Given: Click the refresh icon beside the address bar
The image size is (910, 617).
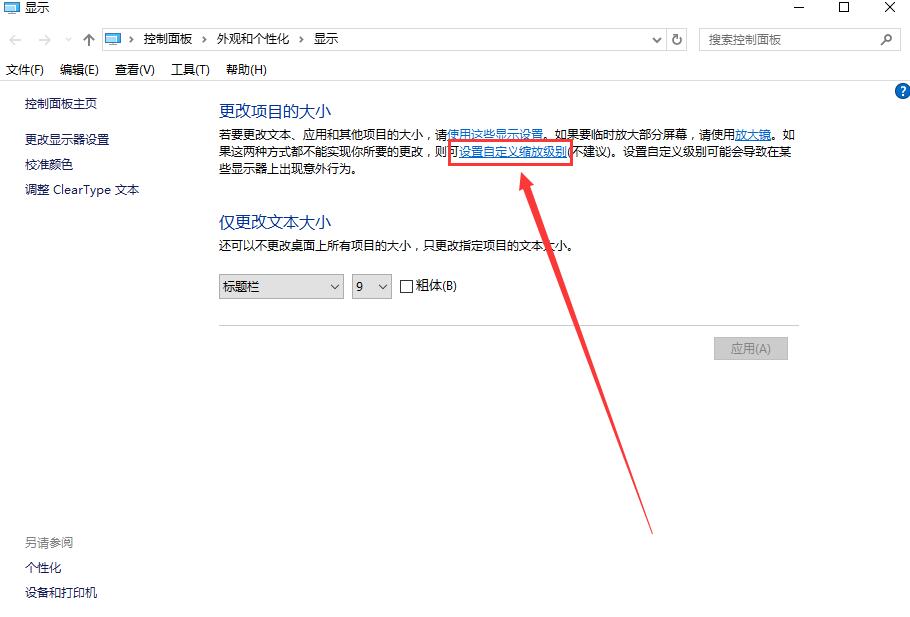Looking at the screenshot, I should (676, 40).
